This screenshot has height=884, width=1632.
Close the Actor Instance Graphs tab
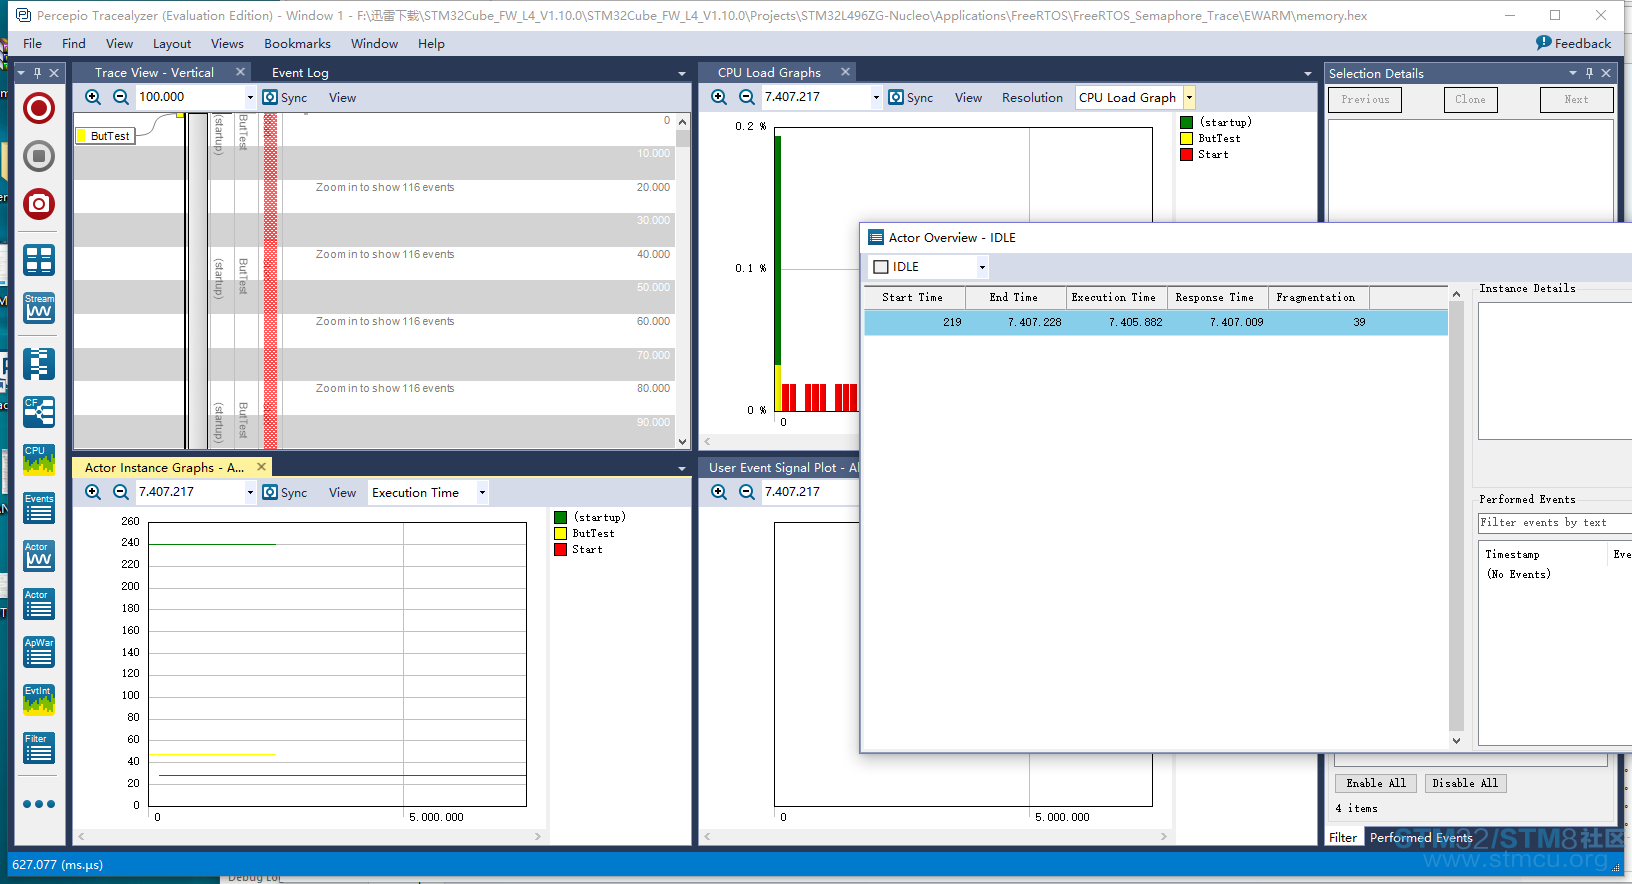point(262,467)
